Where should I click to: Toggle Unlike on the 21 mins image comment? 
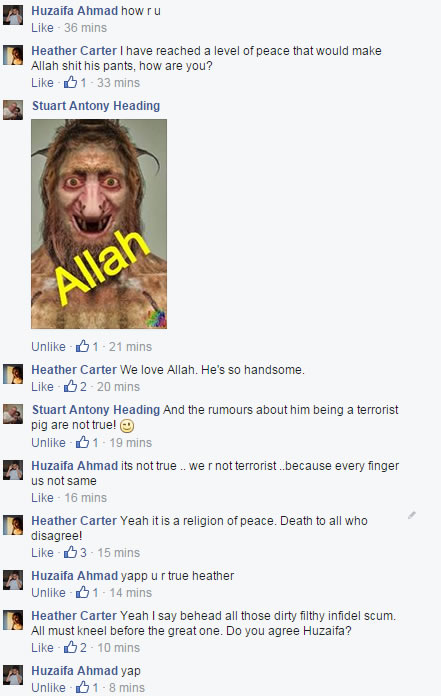coord(48,347)
